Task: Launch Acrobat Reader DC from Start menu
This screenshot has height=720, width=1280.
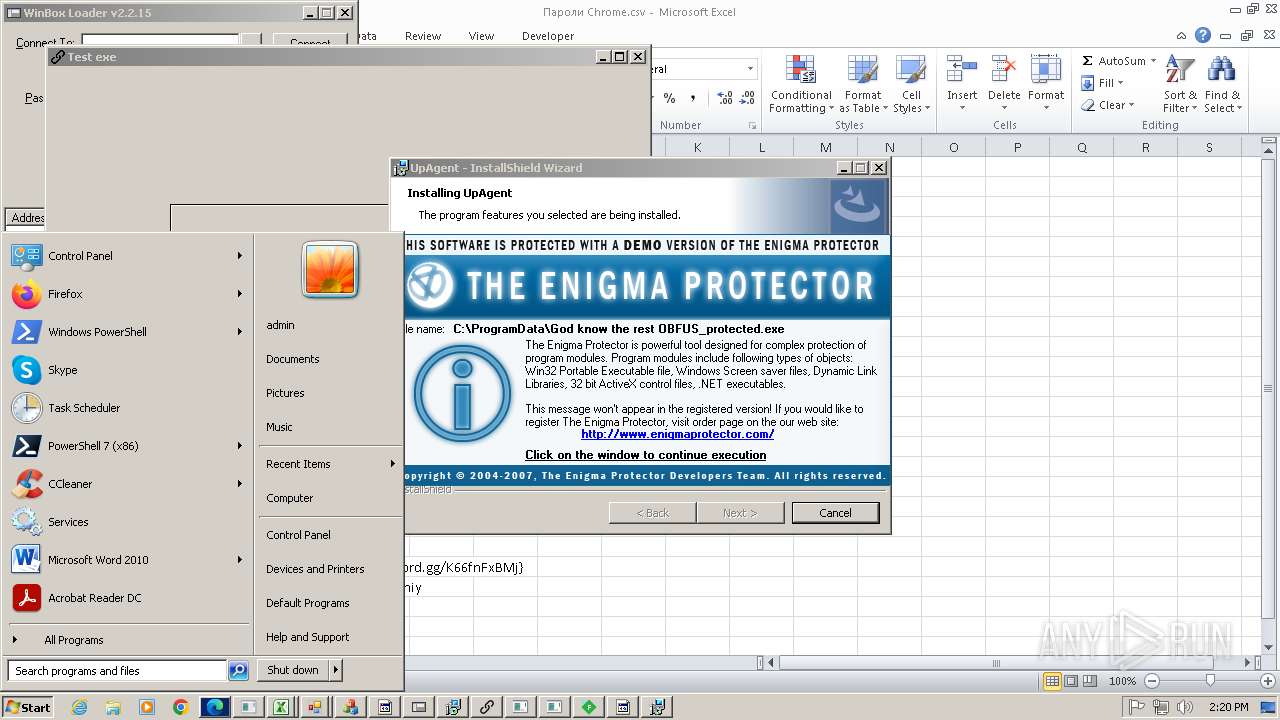Action: tap(127, 598)
